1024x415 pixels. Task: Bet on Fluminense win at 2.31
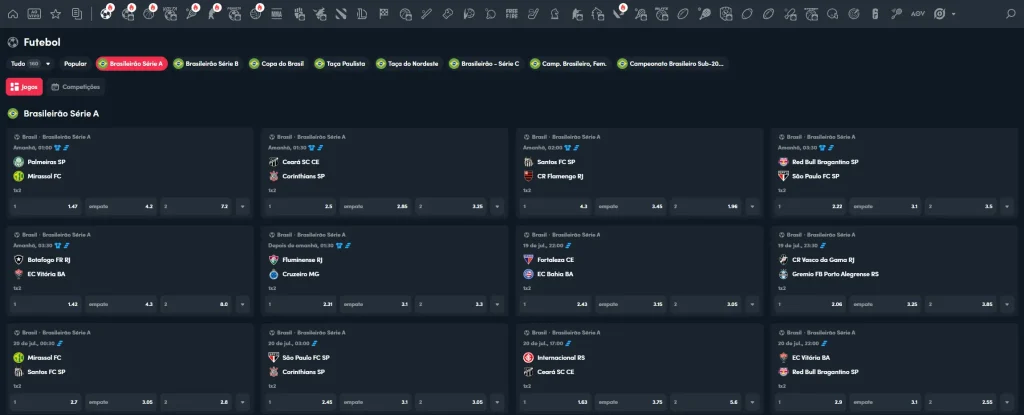(x=300, y=305)
